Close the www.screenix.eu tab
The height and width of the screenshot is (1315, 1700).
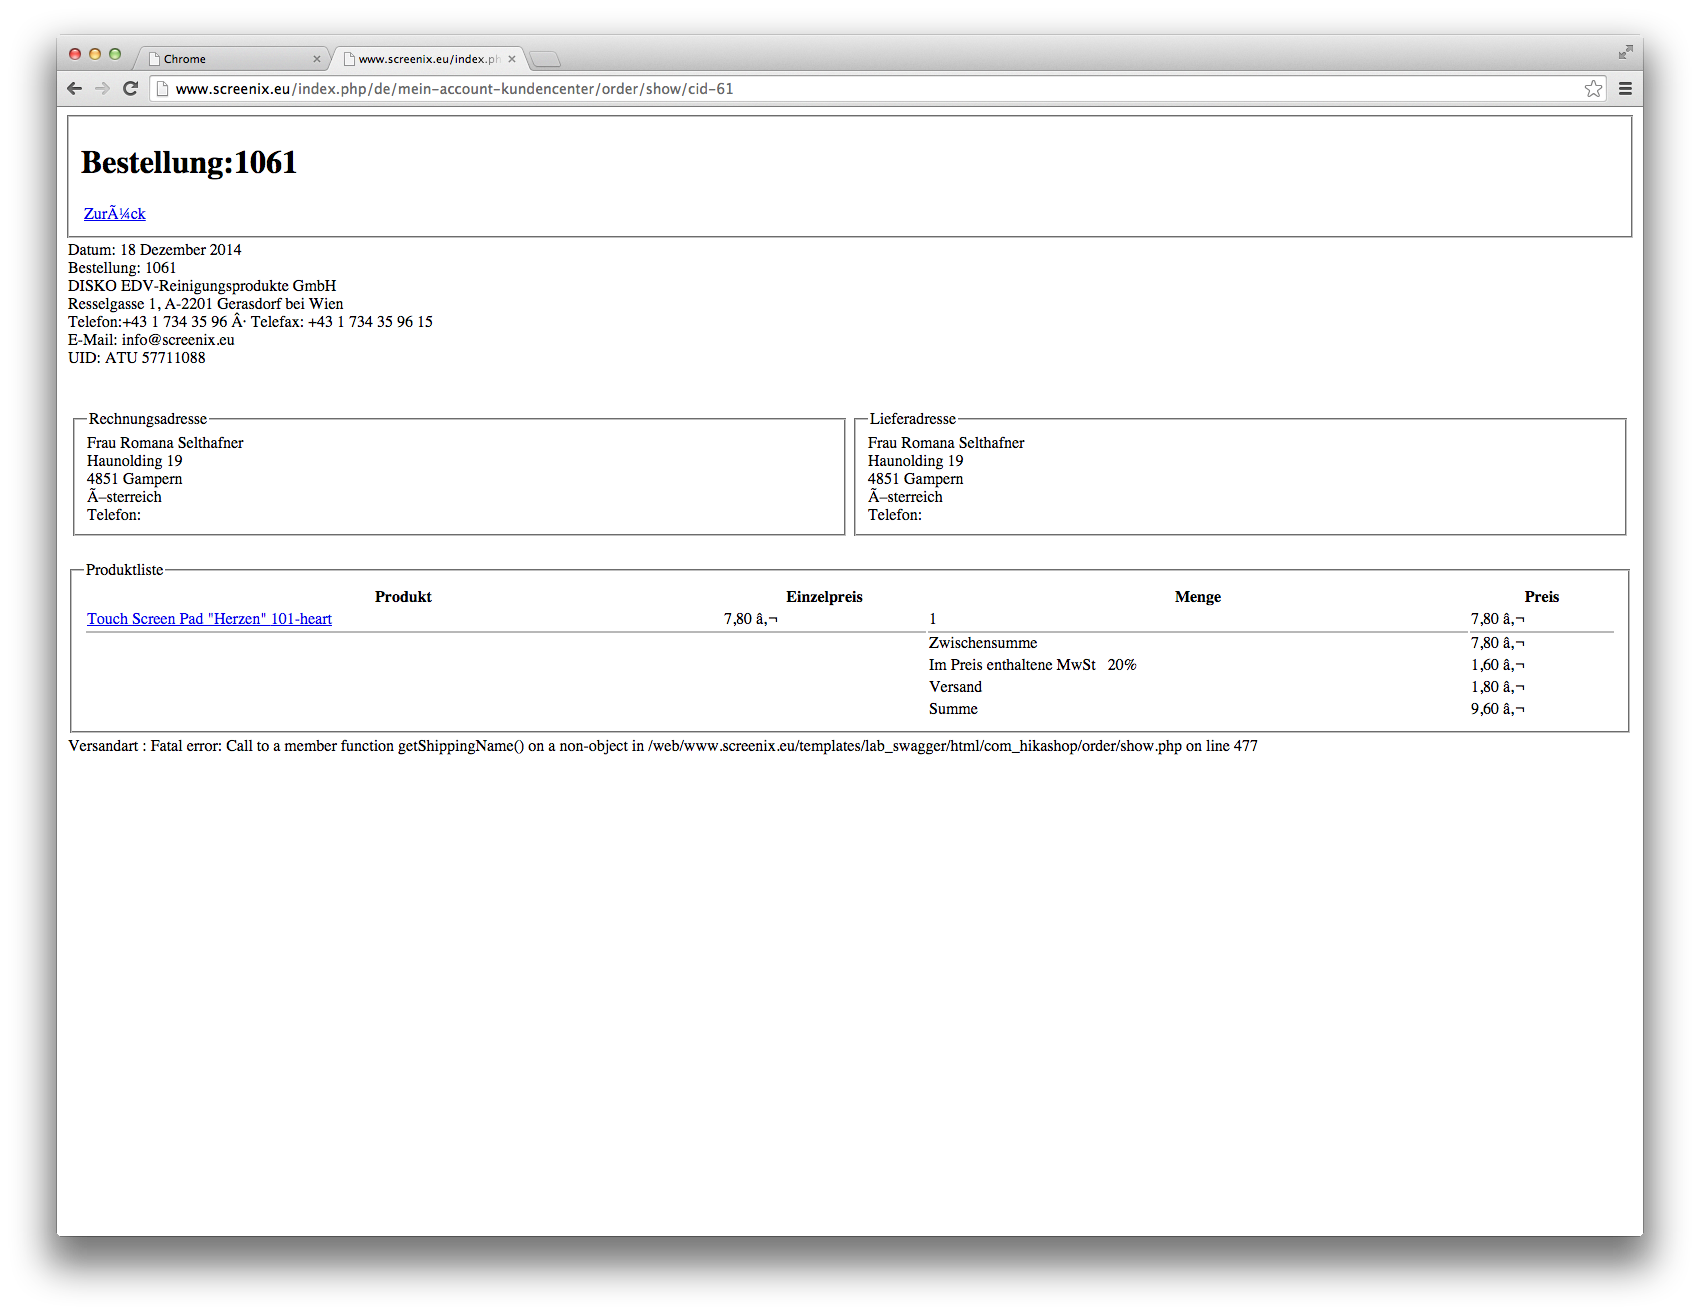(x=512, y=59)
